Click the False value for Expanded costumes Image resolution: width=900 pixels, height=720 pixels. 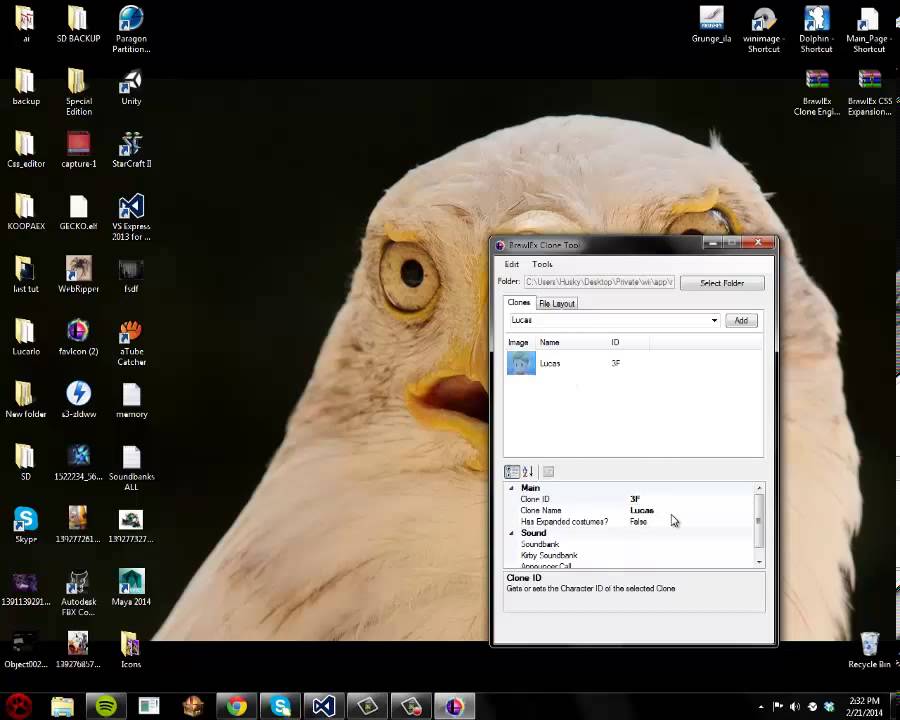click(x=638, y=521)
